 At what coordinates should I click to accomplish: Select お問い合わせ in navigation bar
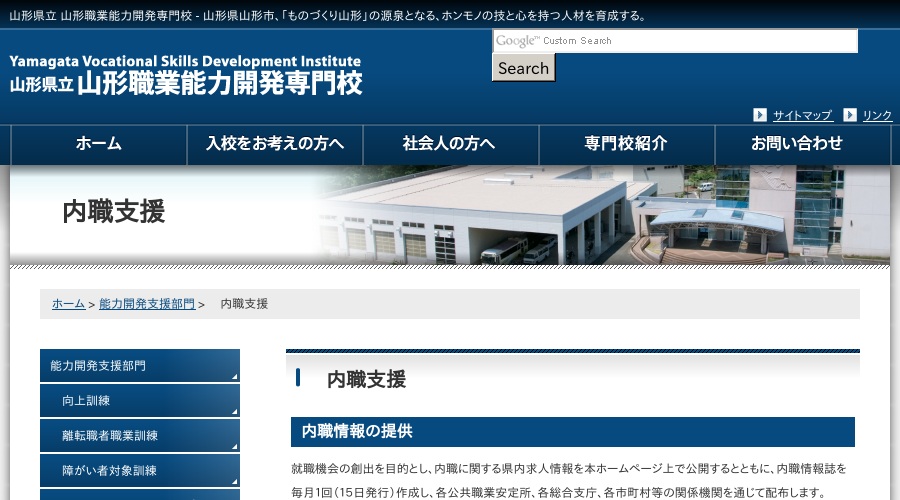tap(797, 144)
